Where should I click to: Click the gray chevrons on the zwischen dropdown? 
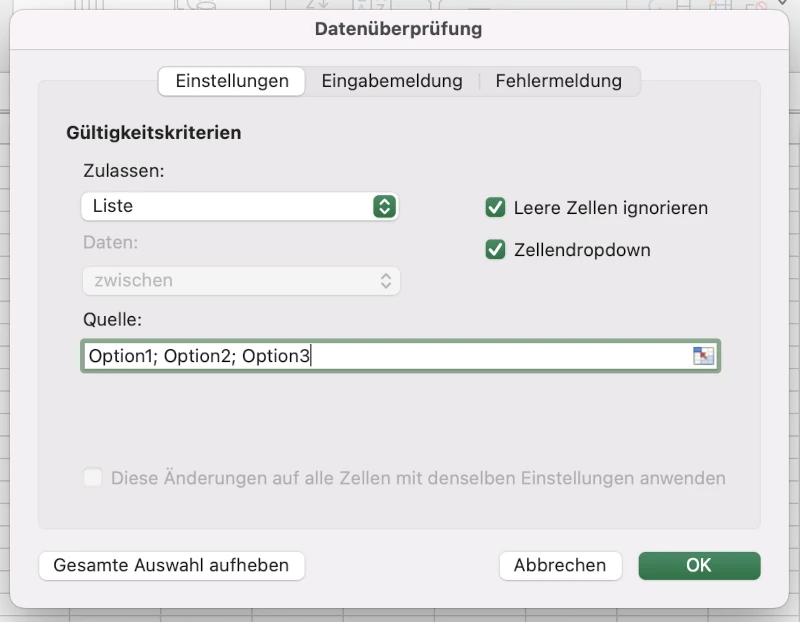click(386, 281)
